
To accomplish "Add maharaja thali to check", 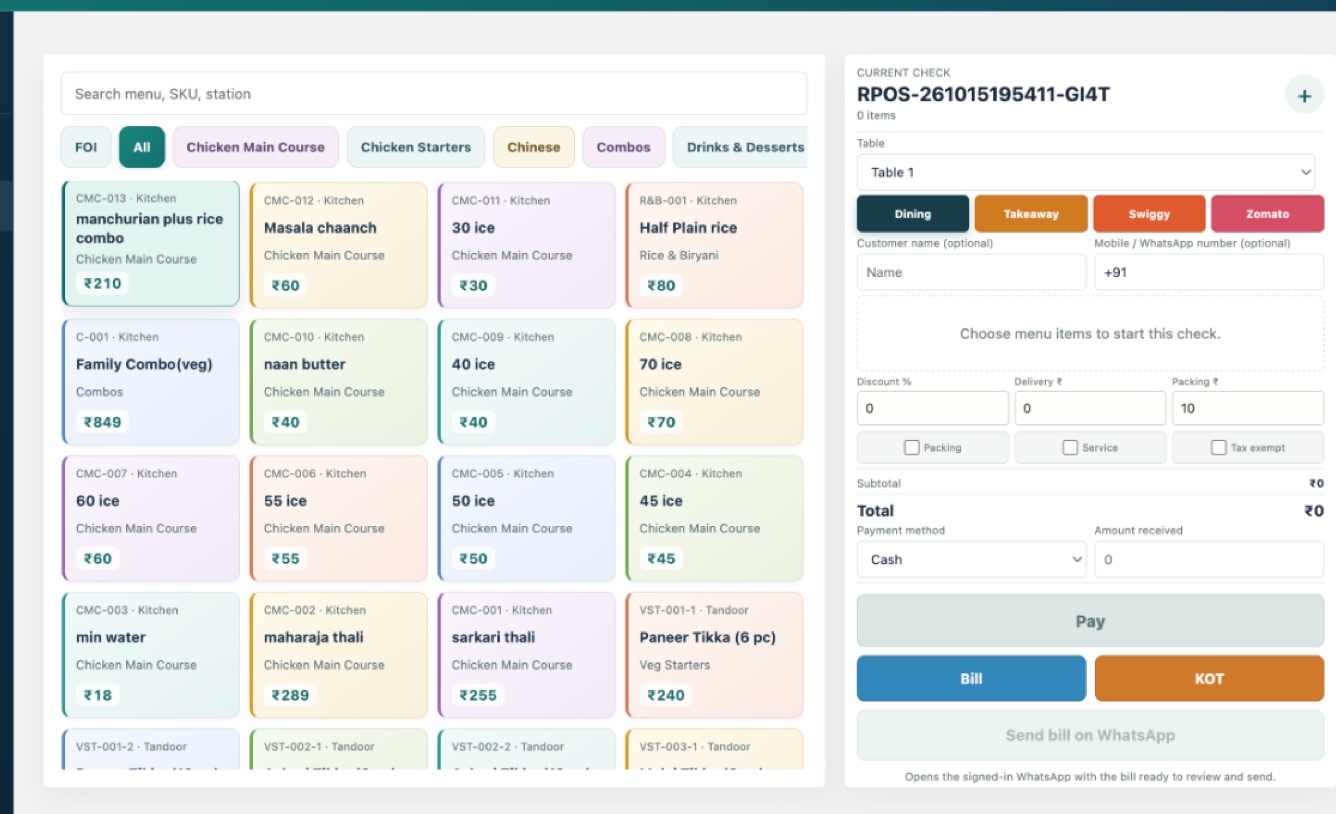I will (339, 655).
